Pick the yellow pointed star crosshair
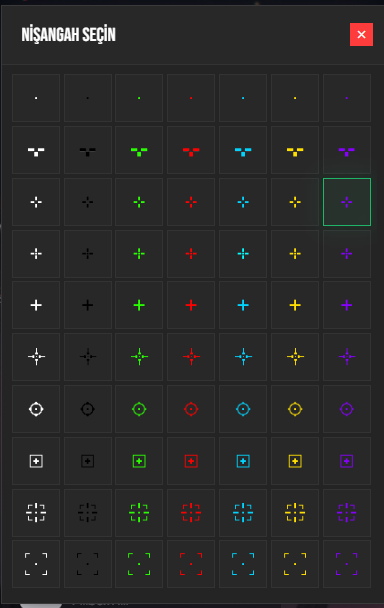384x608 pixels. coord(295,357)
